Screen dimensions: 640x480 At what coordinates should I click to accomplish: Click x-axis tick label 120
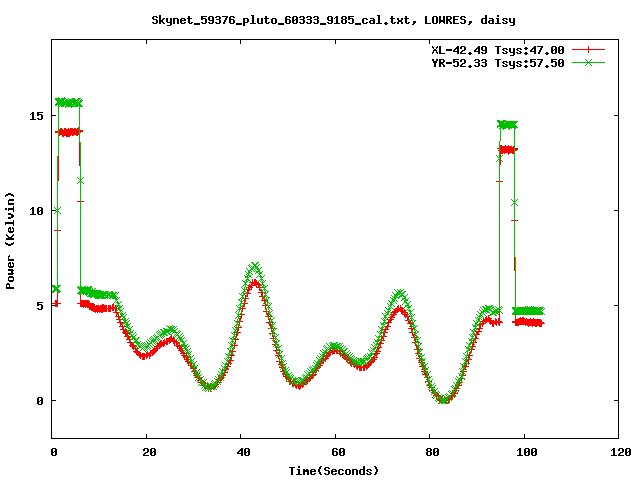[x=621, y=452]
